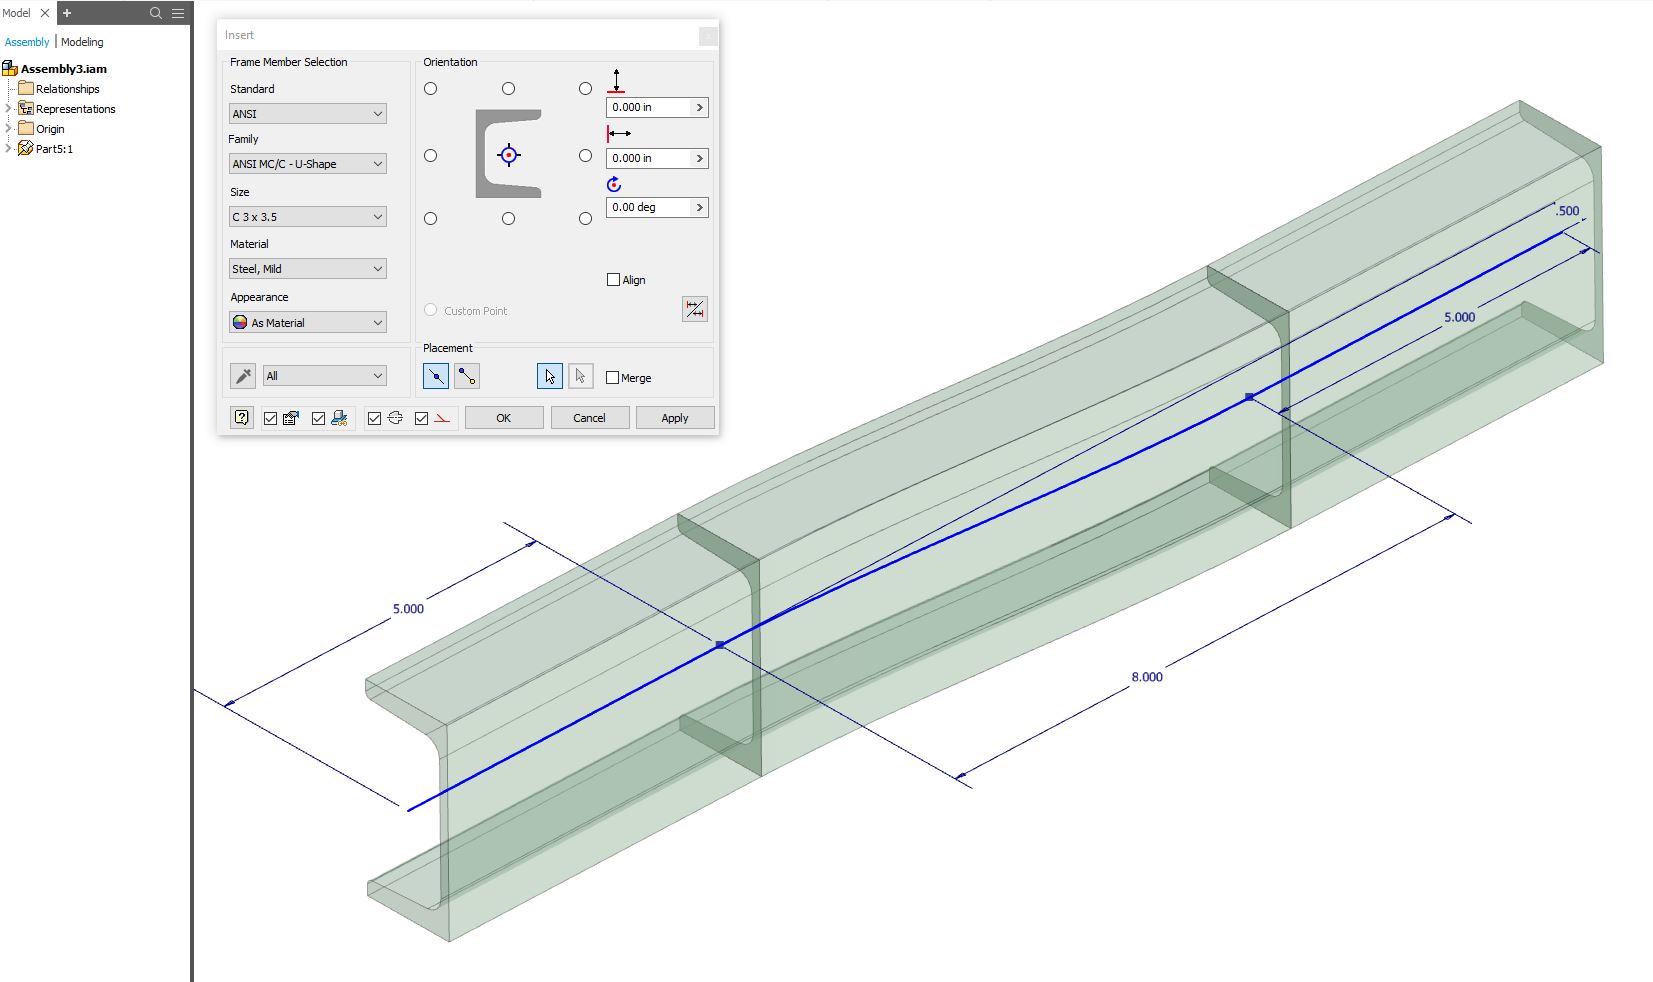Select the Insert Members Between Points placement mode

point(467,376)
